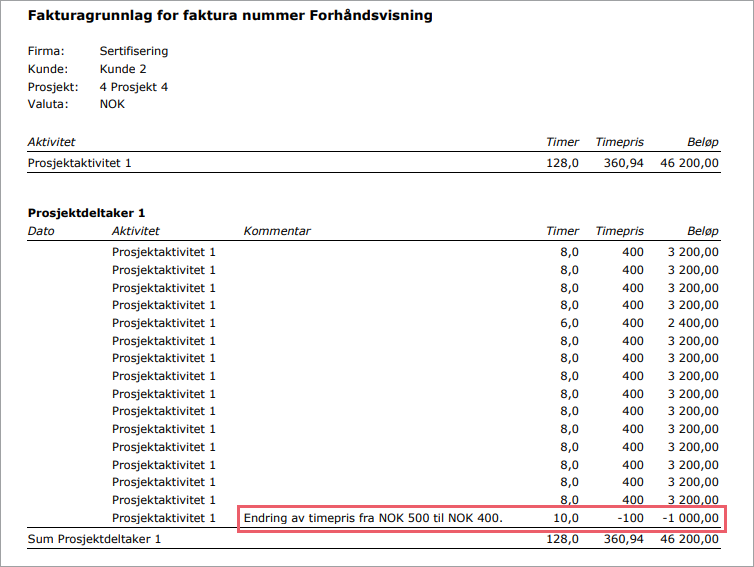Click the Kommentar column header

tap(277, 231)
